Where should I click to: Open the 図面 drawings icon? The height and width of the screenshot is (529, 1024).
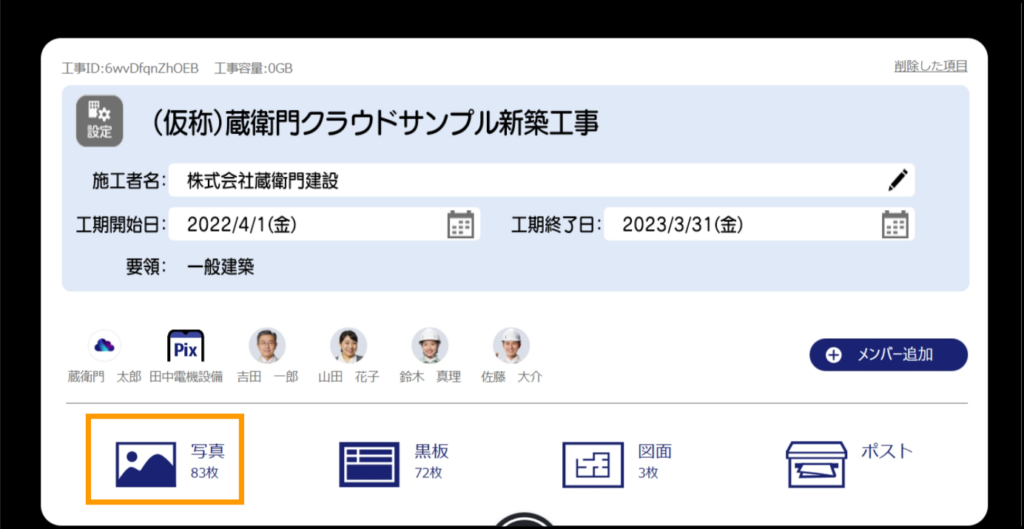click(593, 465)
